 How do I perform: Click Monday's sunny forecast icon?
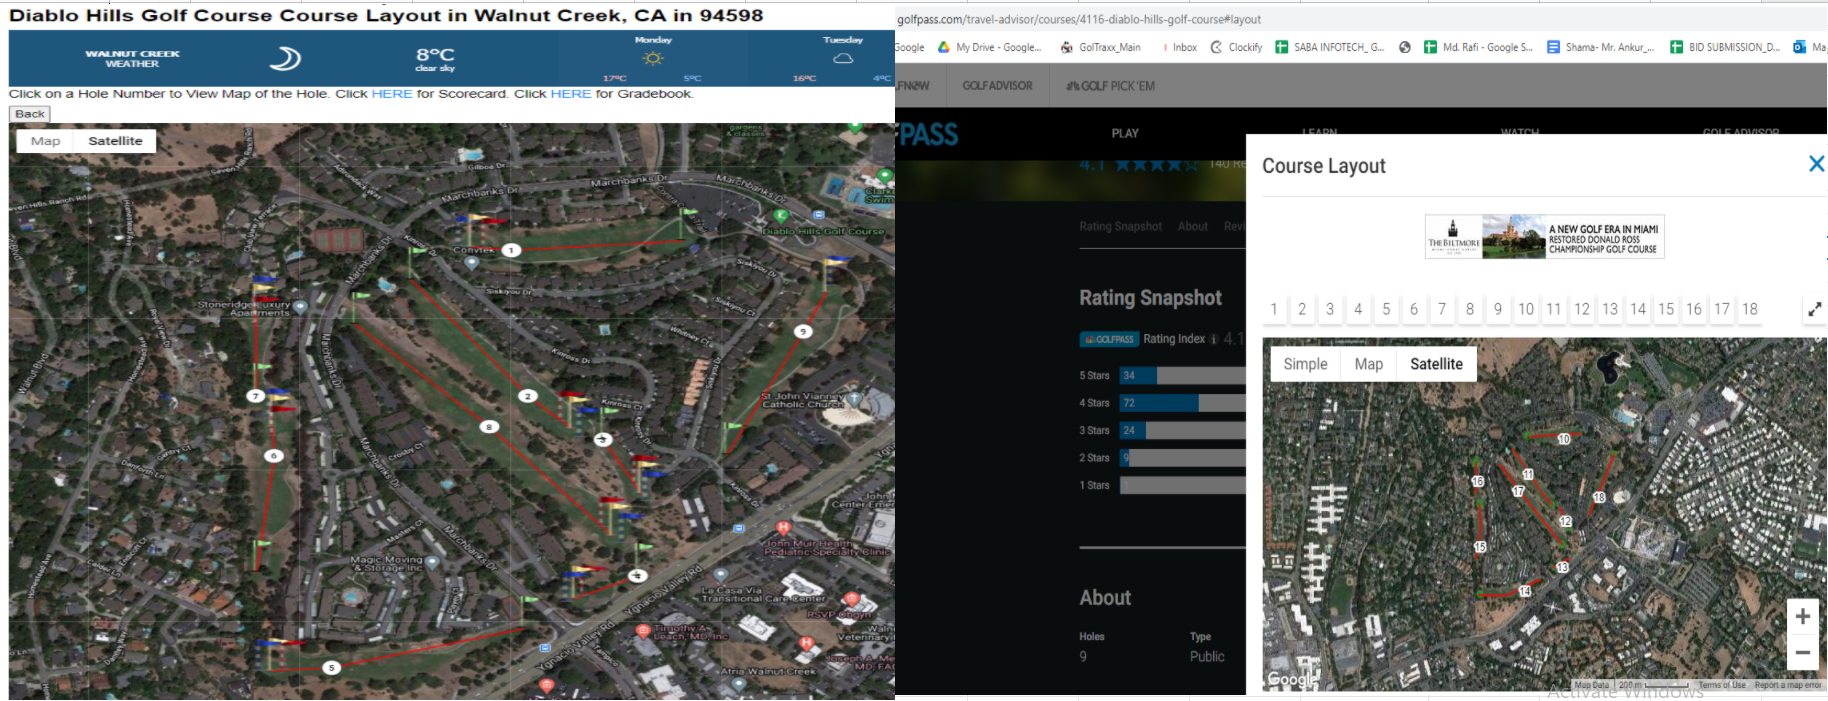(653, 58)
